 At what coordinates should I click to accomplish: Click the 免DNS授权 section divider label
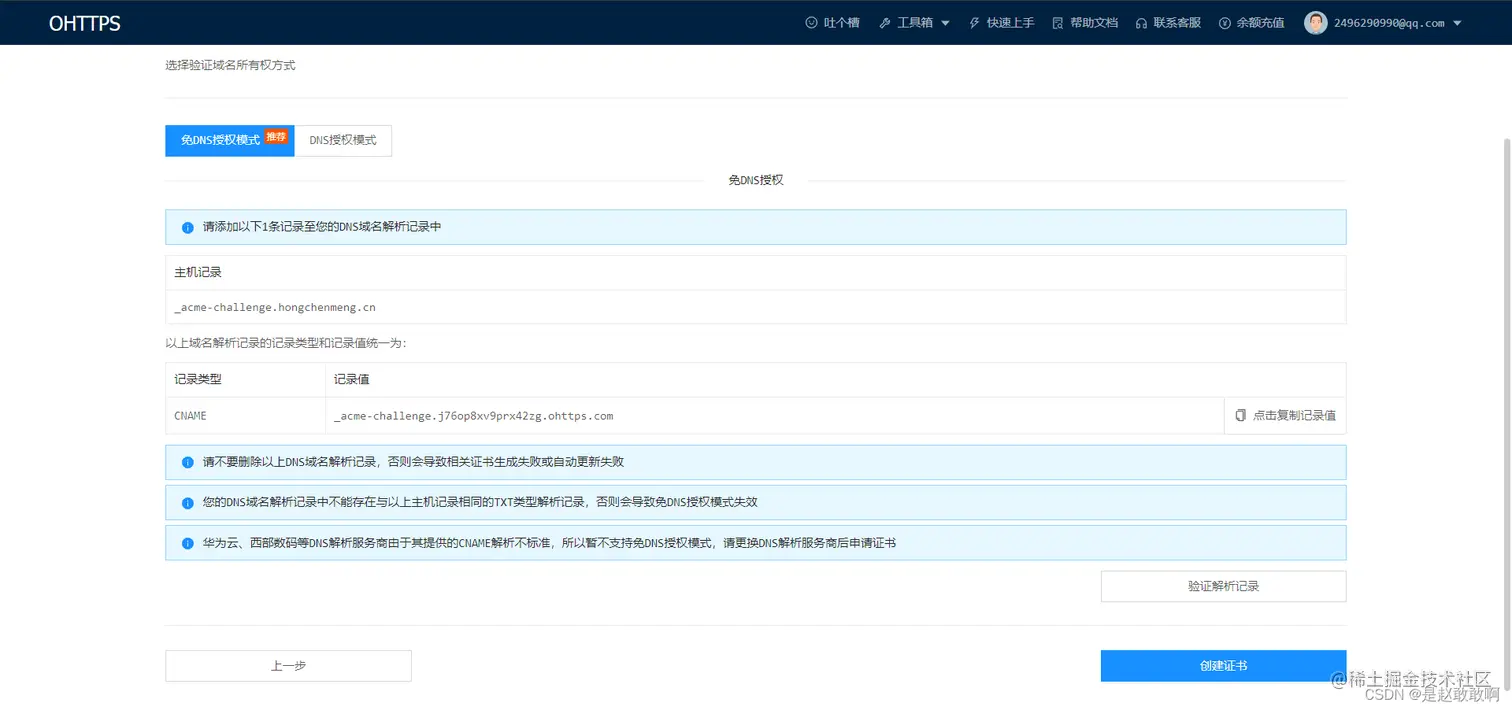point(756,180)
